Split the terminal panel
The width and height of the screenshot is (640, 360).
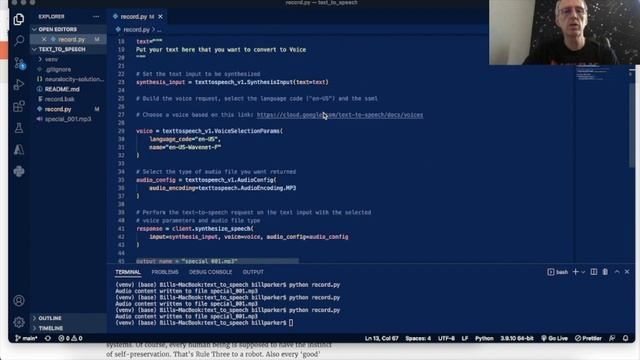pyautogui.click(x=594, y=272)
